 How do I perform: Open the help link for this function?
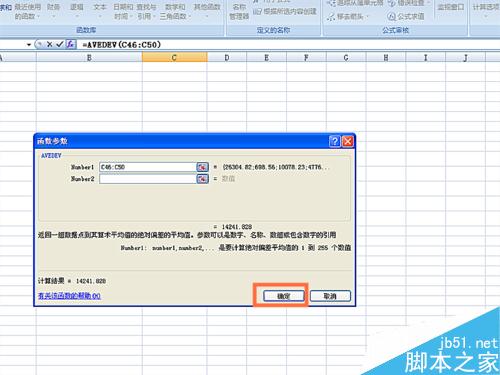tap(69, 296)
